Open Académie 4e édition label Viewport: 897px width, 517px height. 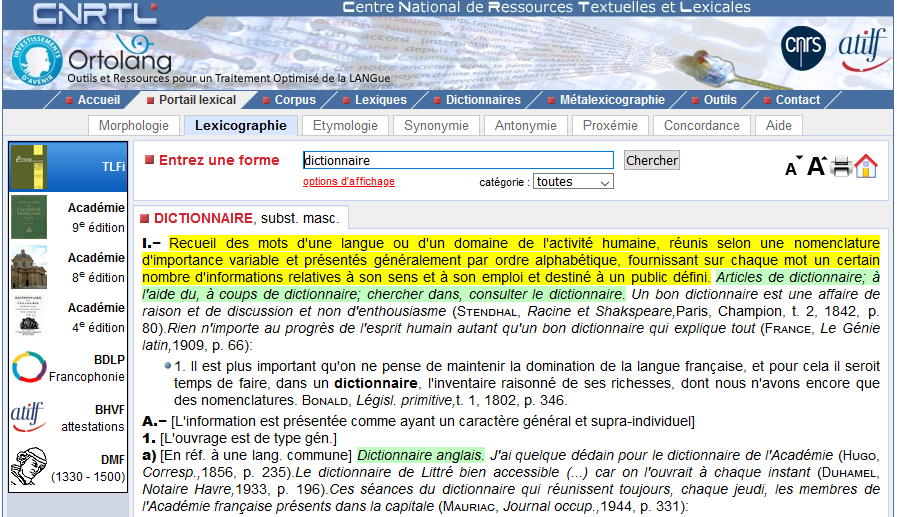coord(97,317)
